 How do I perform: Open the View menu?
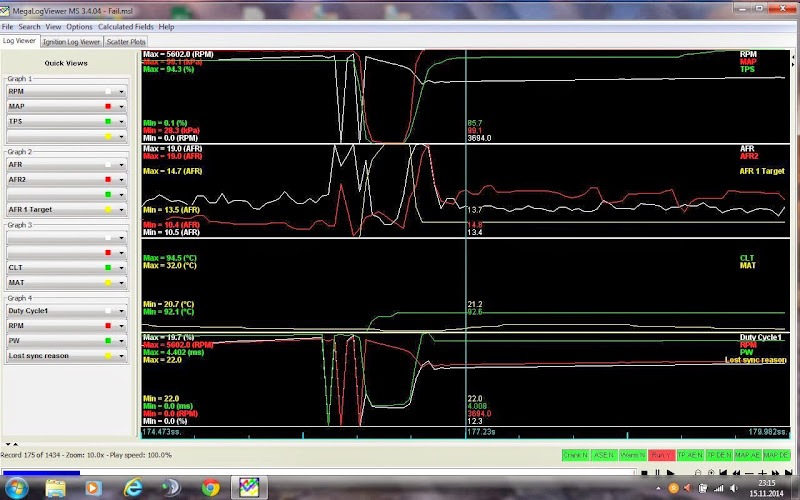click(x=53, y=27)
